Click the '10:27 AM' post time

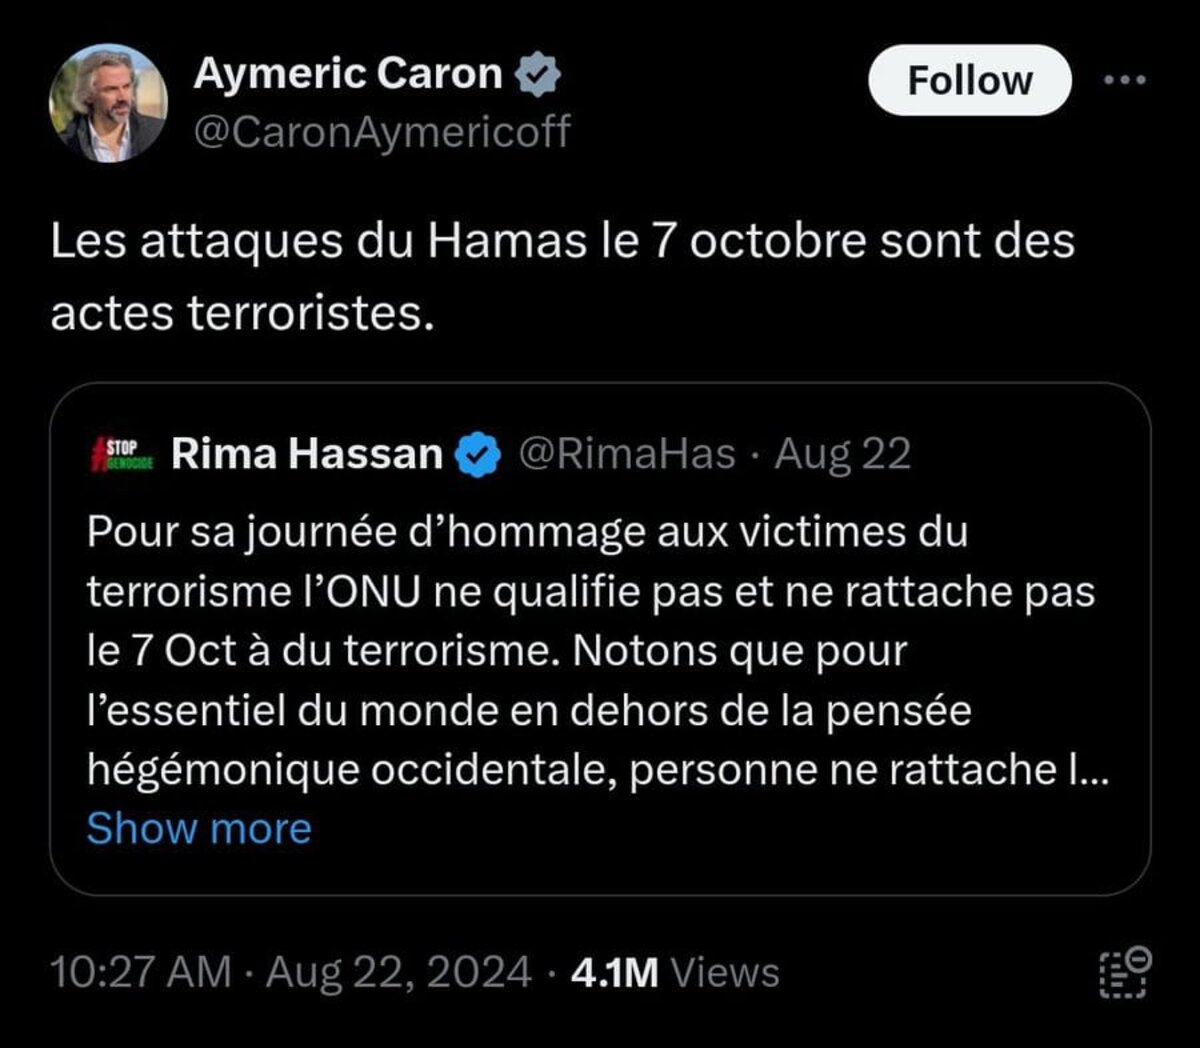click(x=140, y=972)
